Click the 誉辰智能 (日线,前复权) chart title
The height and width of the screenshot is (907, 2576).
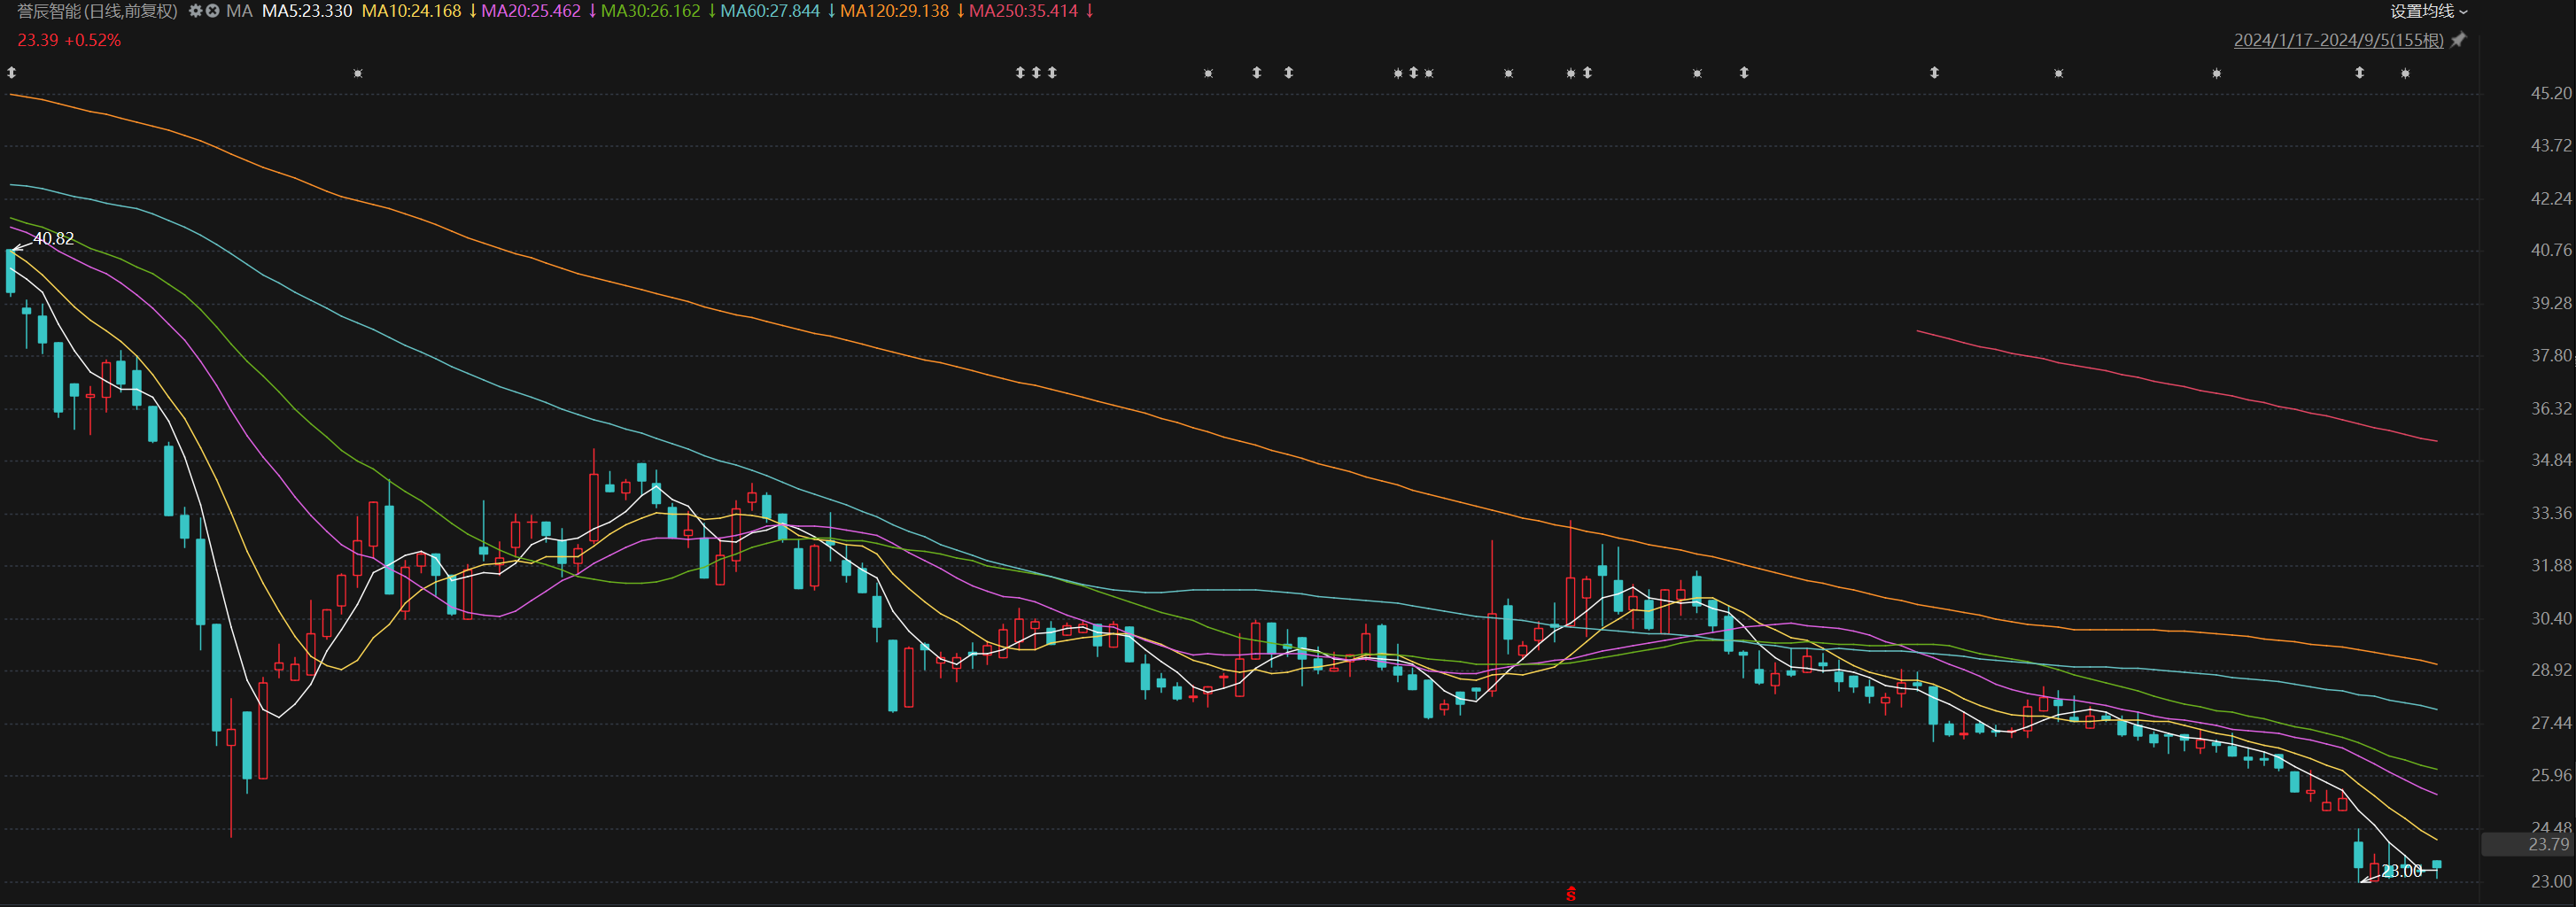[x=97, y=11]
